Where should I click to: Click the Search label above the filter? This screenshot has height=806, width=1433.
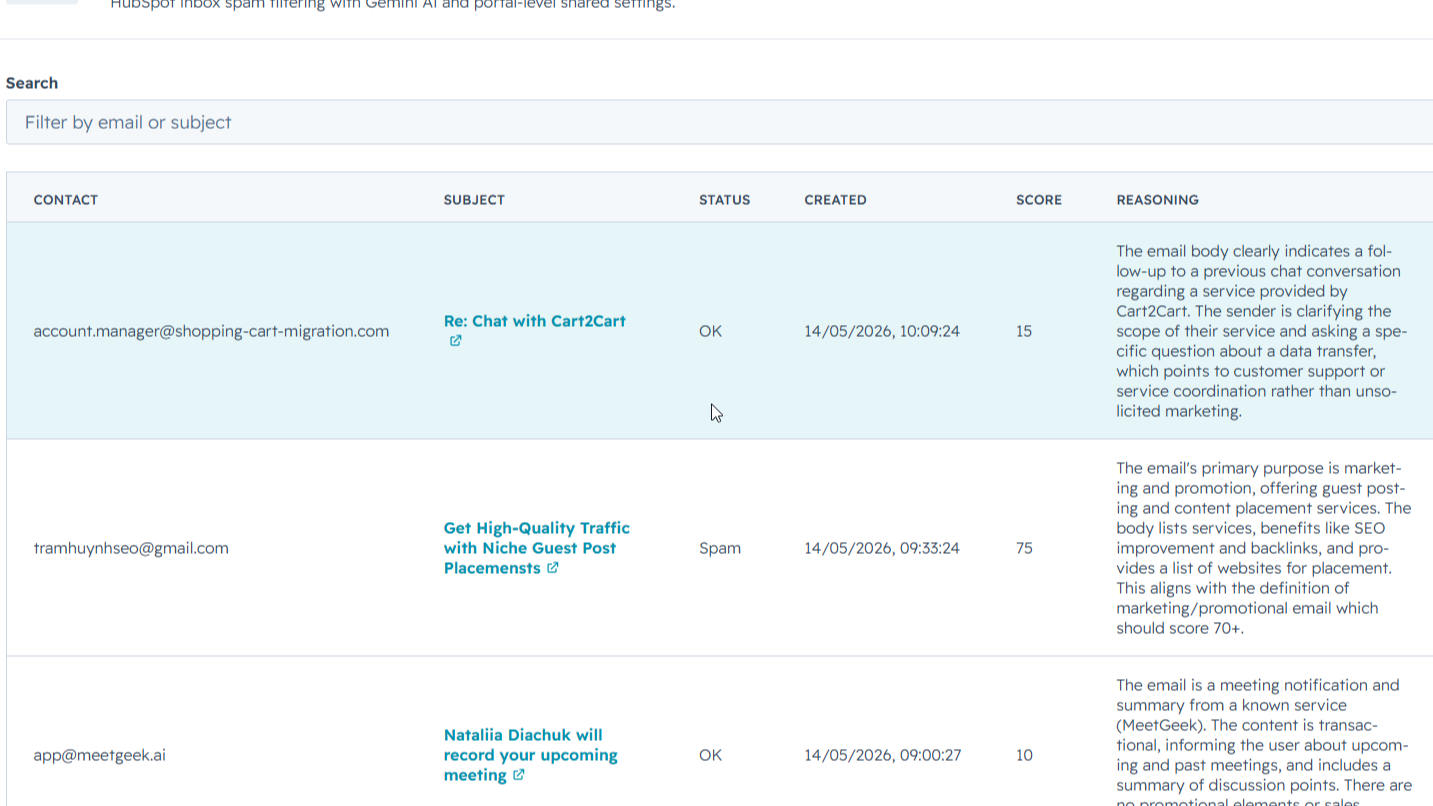pos(32,83)
